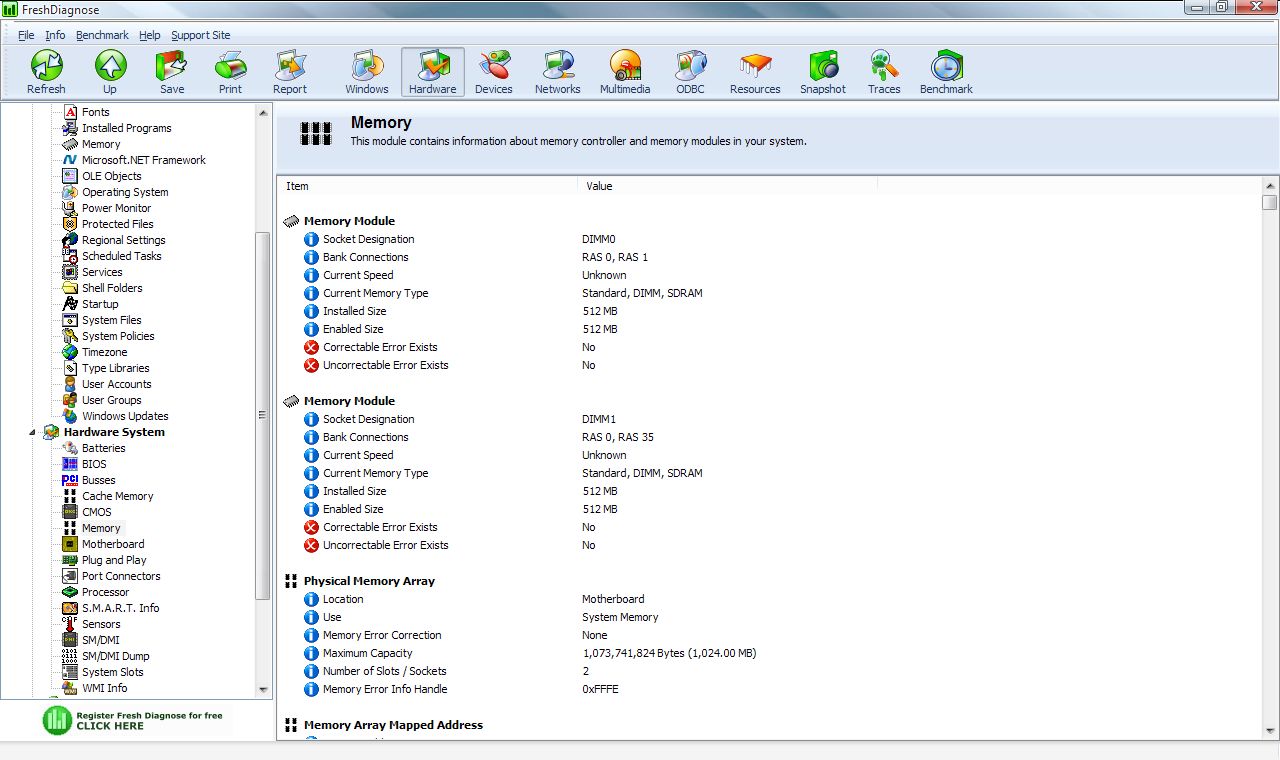Viewport: 1280px width, 760px height.
Task: Select Batteries in the tree
Action: coord(104,448)
